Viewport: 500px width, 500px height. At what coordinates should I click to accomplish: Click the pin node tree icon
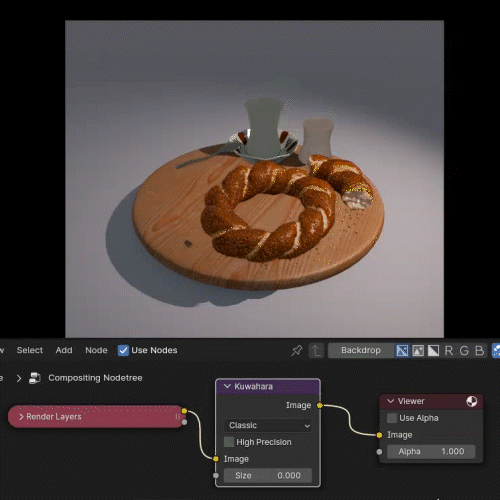297,350
